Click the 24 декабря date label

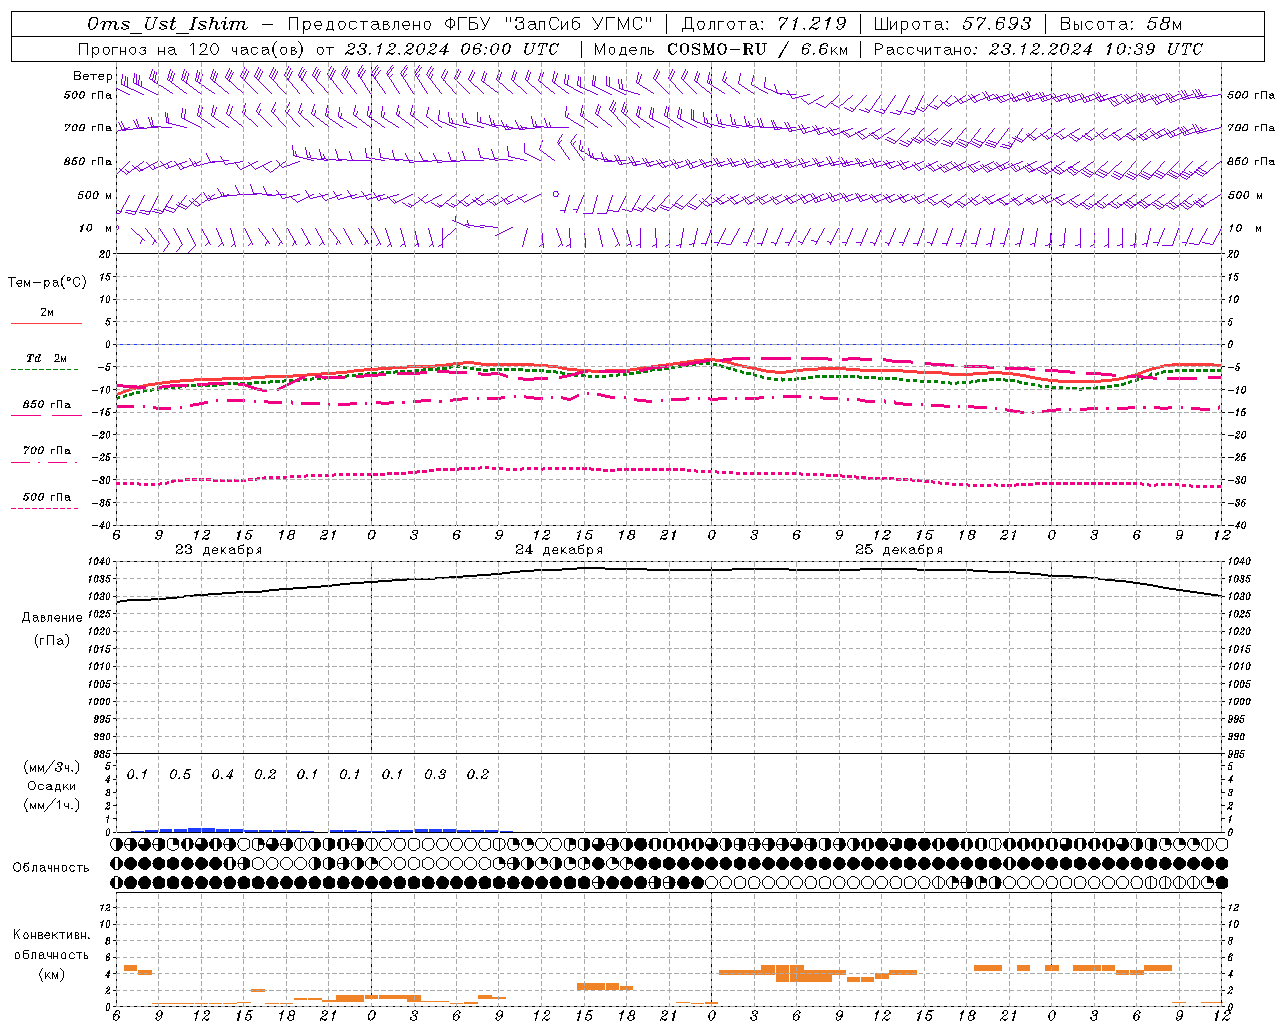559,550
